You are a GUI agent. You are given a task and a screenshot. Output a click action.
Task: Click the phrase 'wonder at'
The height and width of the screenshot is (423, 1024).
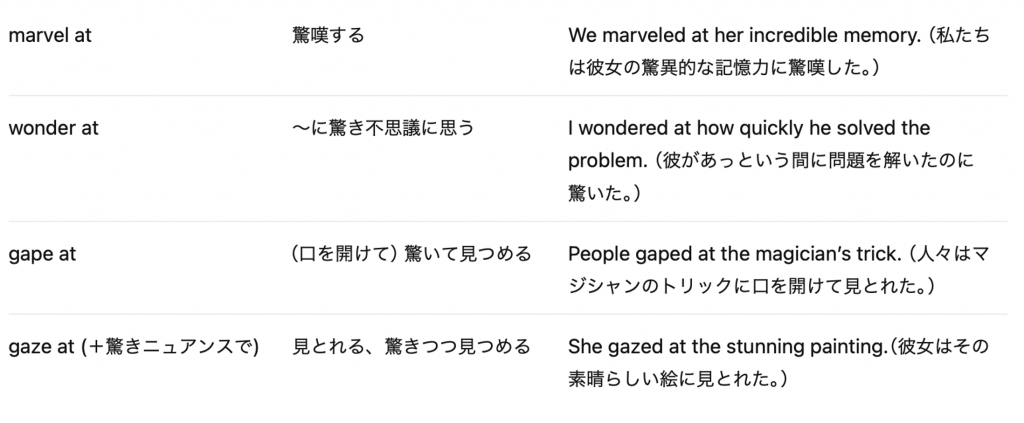[54, 128]
